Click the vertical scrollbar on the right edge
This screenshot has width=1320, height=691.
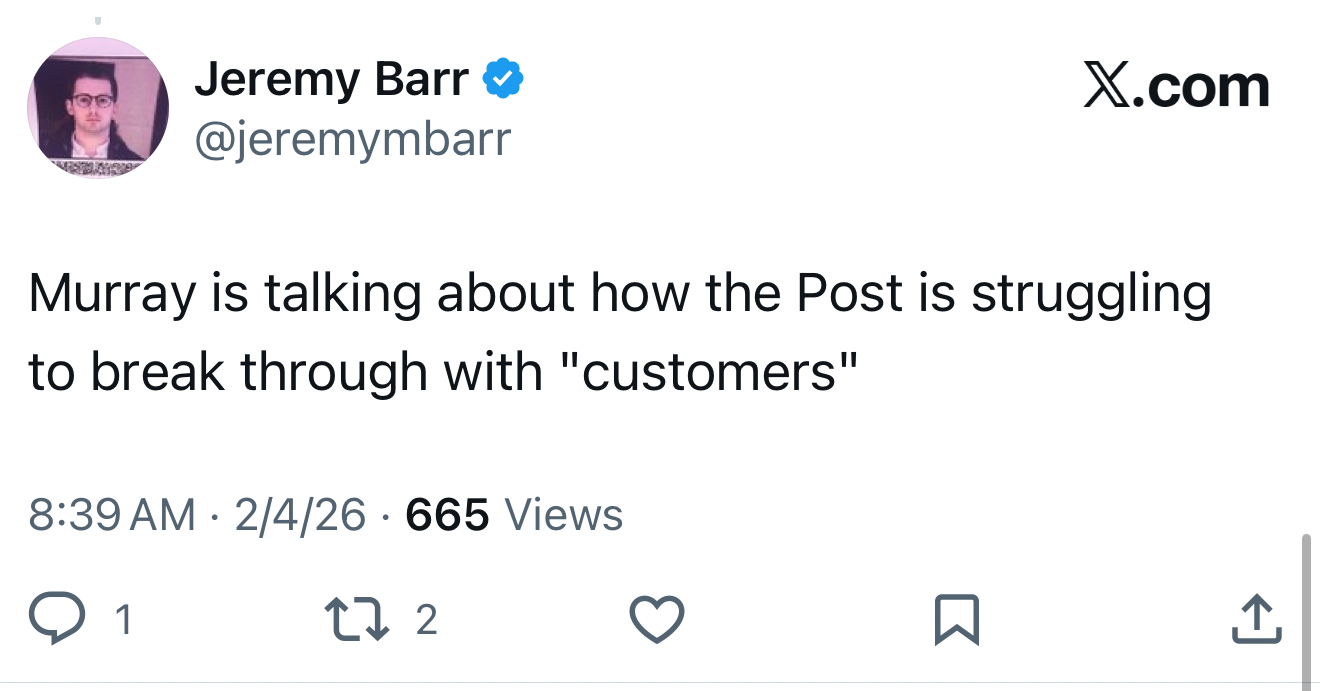tap(1305, 610)
